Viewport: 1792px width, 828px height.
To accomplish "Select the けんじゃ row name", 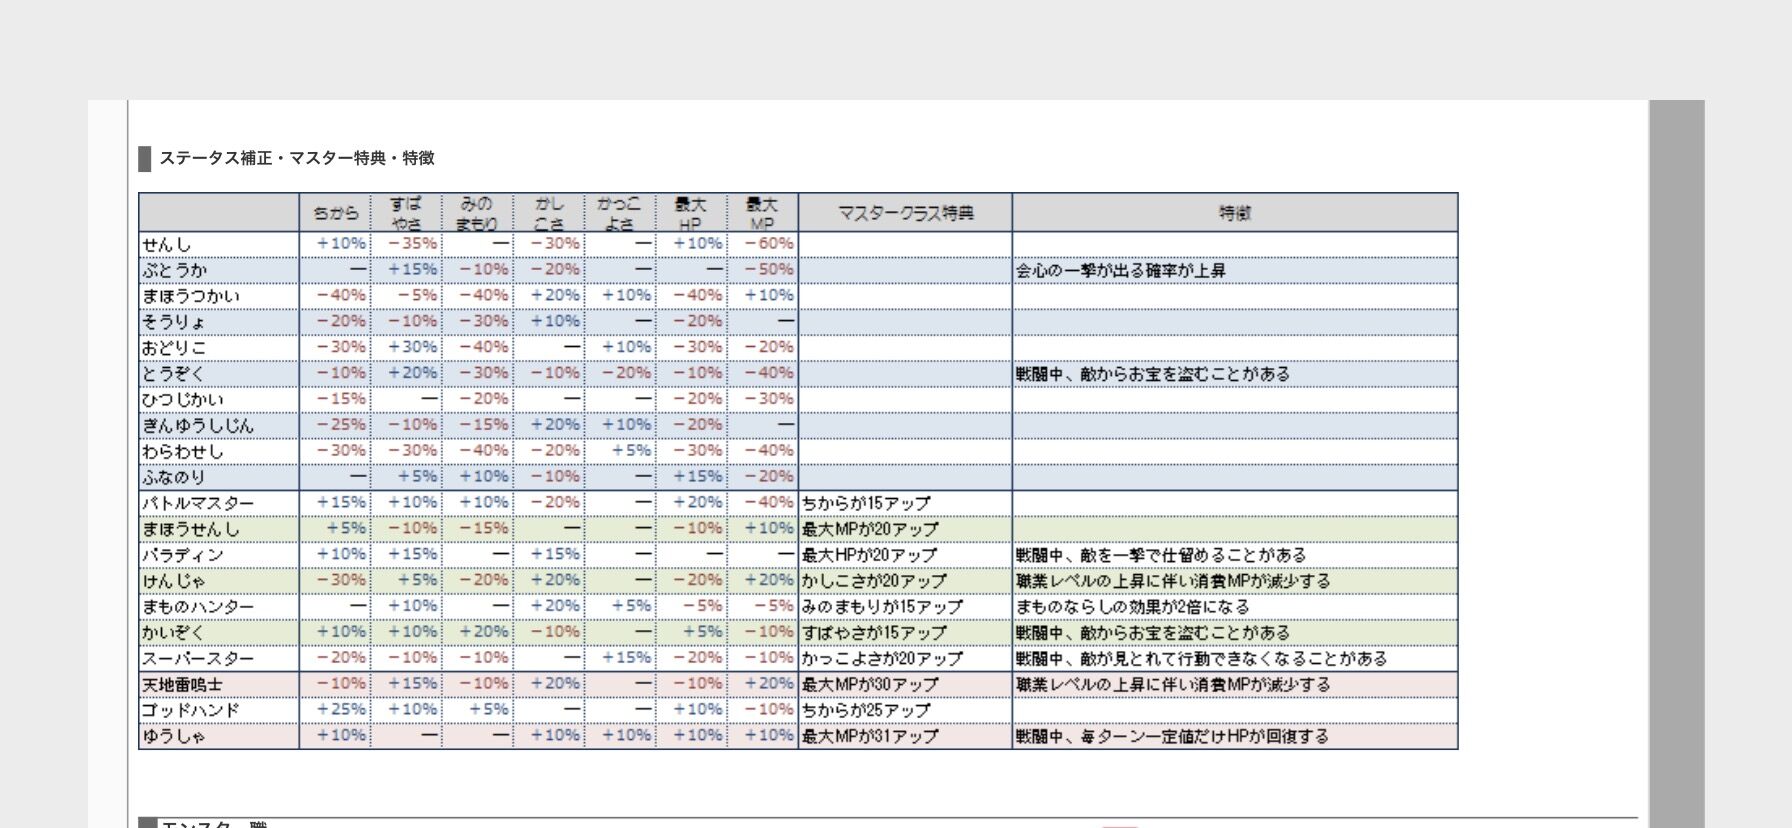I will (x=174, y=581).
